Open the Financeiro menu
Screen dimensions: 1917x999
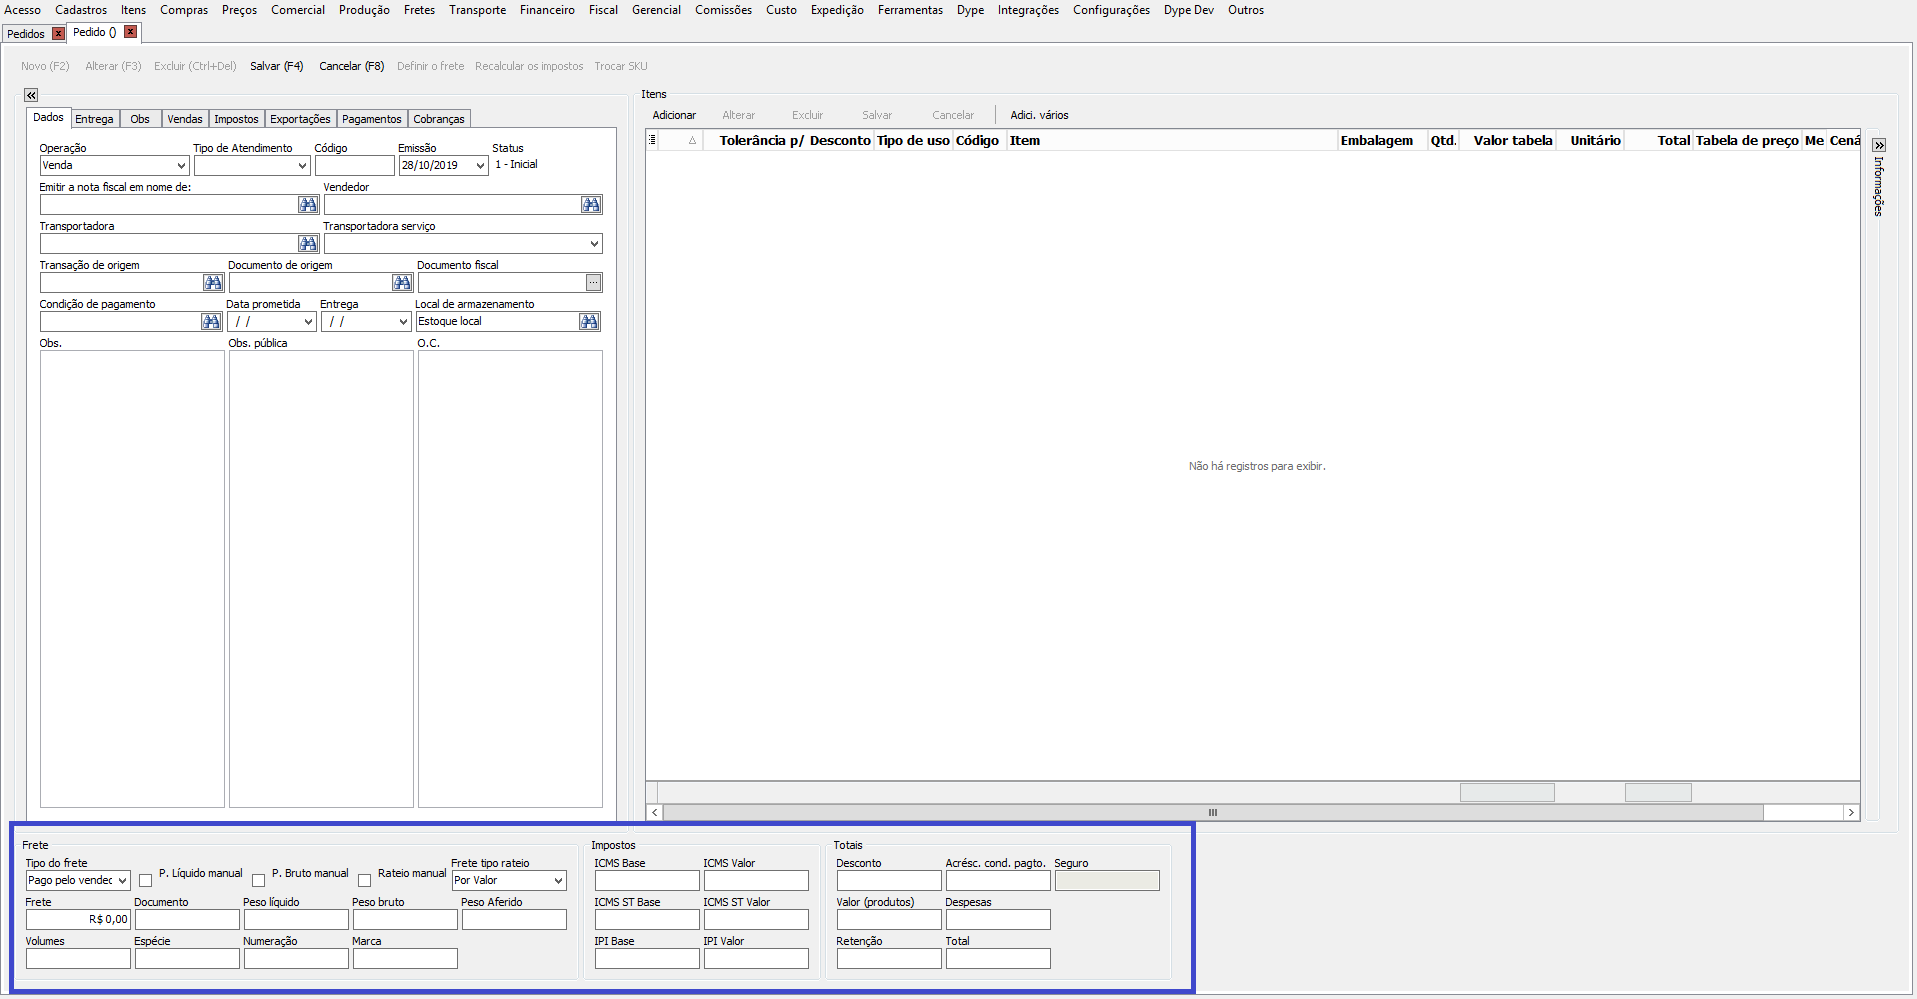[x=547, y=10]
